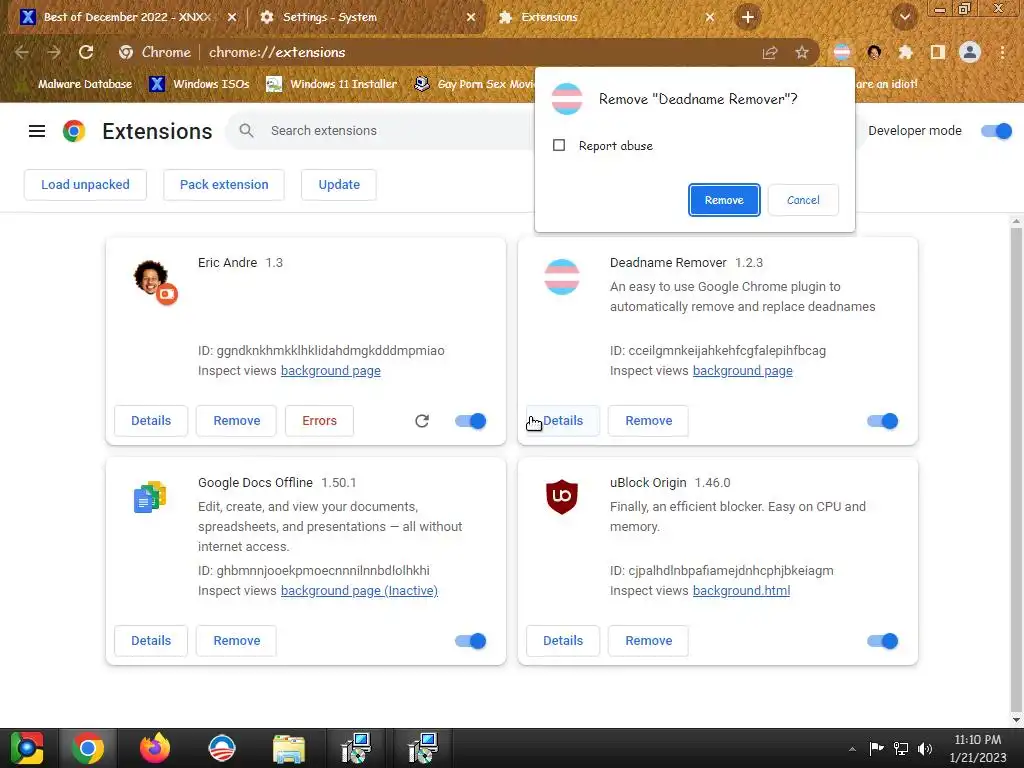Reload the Eric Andre extension

click(422, 421)
